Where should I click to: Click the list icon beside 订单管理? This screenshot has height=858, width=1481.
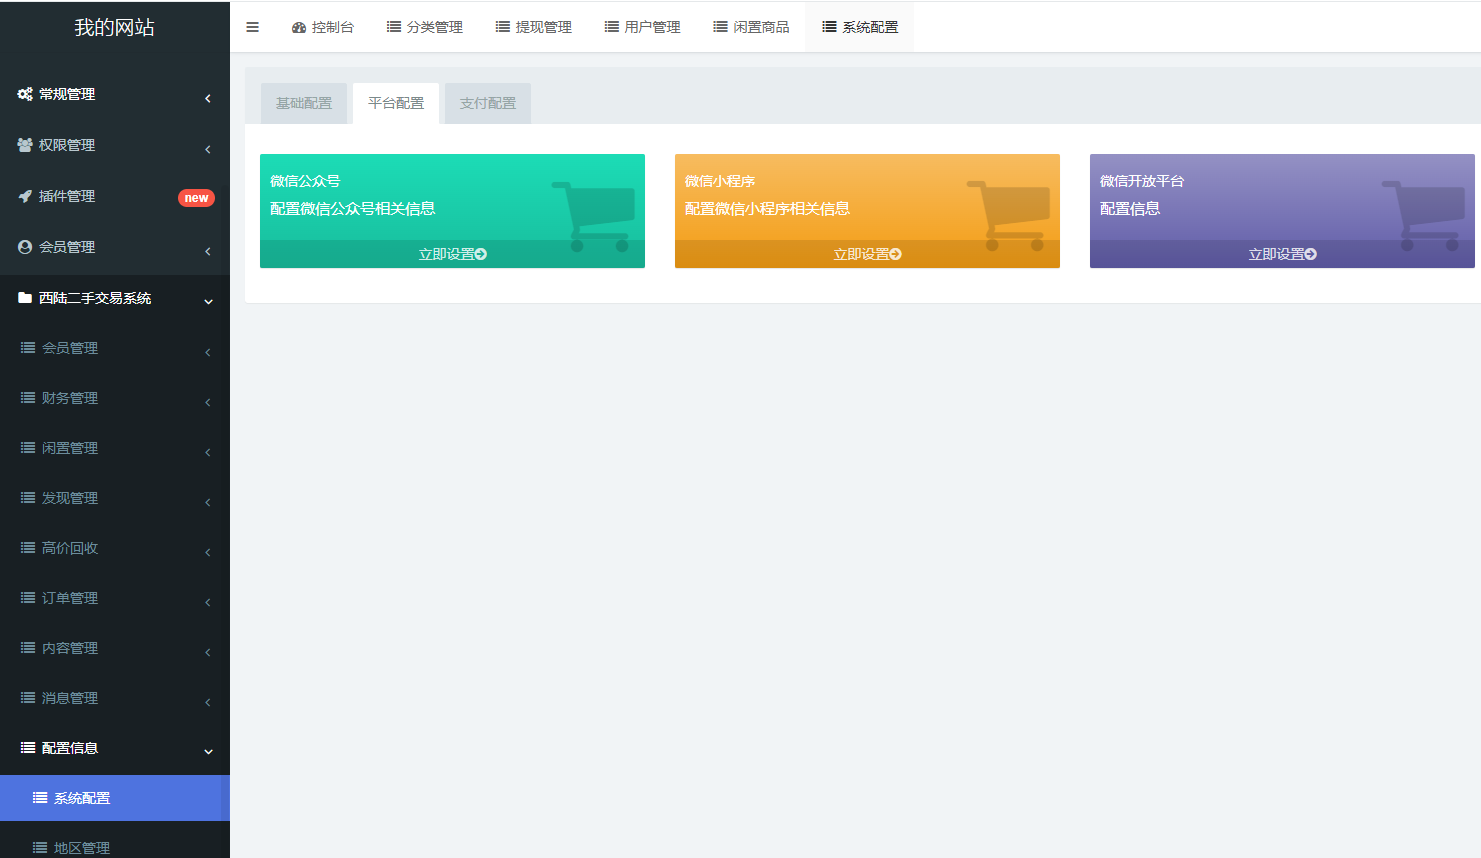(28, 598)
